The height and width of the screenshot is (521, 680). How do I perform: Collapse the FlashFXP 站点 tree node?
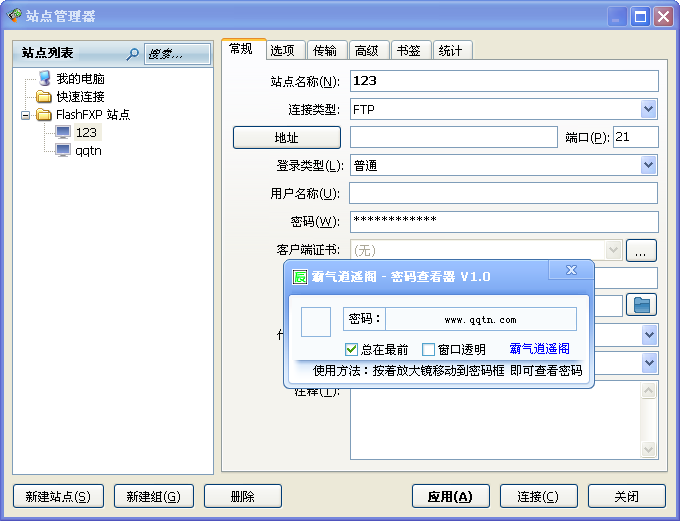pyautogui.click(x=25, y=115)
